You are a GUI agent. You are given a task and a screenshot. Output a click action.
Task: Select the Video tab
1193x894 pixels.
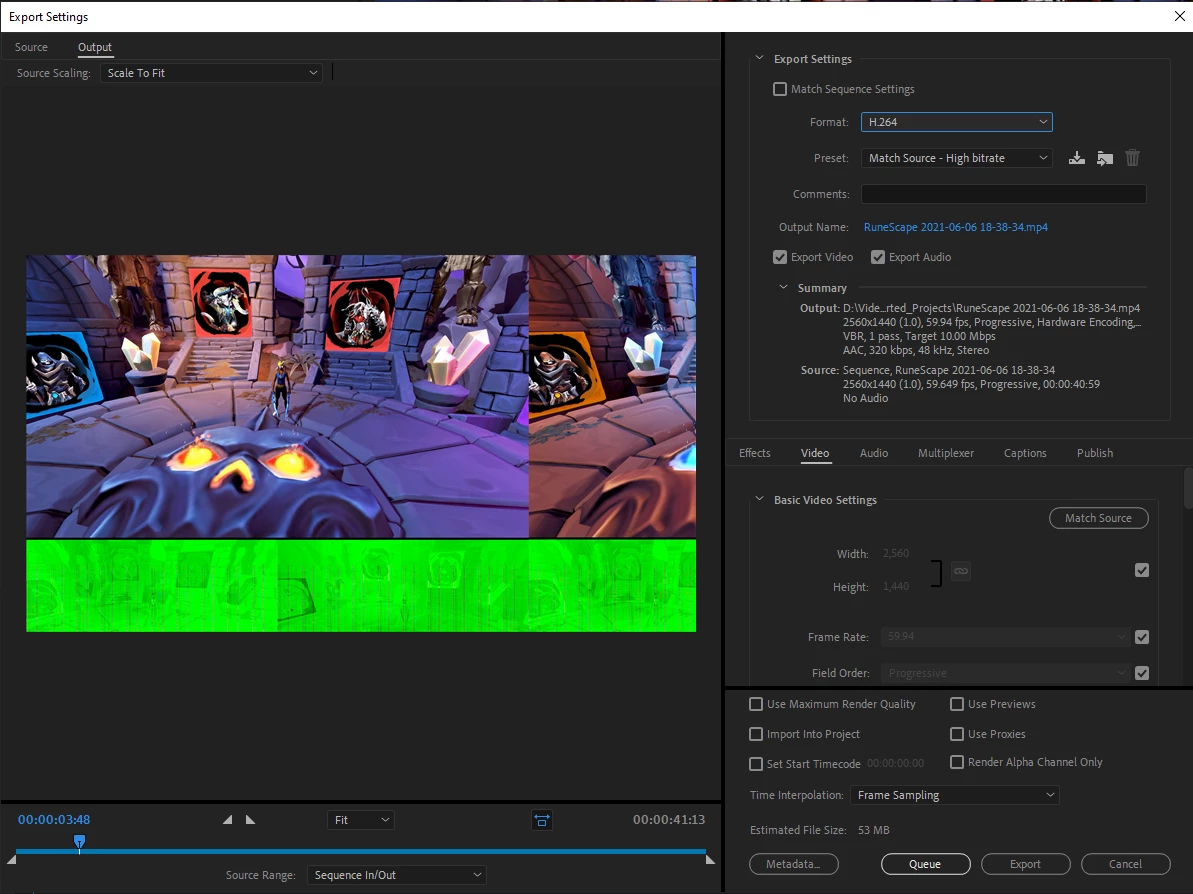click(x=815, y=453)
